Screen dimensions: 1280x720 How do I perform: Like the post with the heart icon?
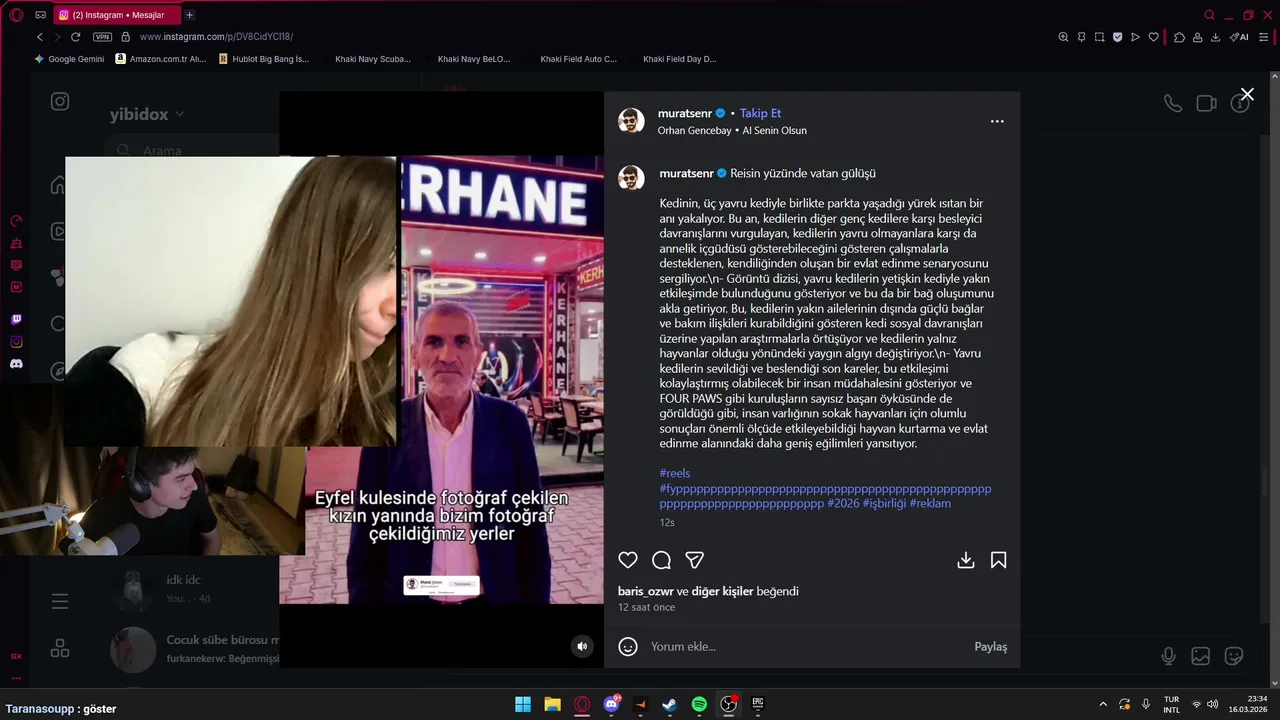point(628,560)
